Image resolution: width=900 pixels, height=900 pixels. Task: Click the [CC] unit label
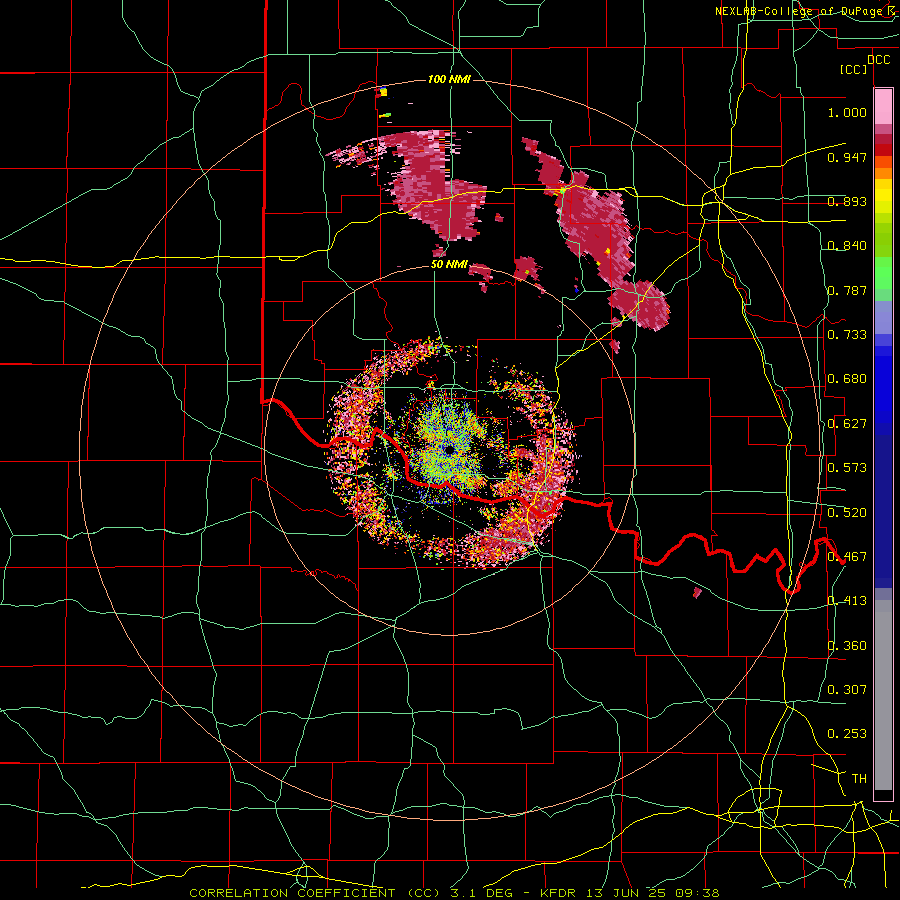854,69
